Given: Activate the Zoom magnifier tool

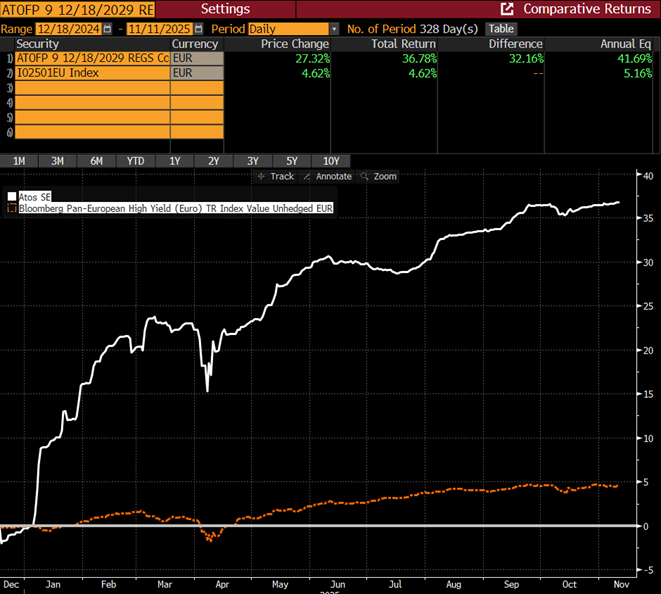Looking at the screenshot, I should tap(379, 176).
